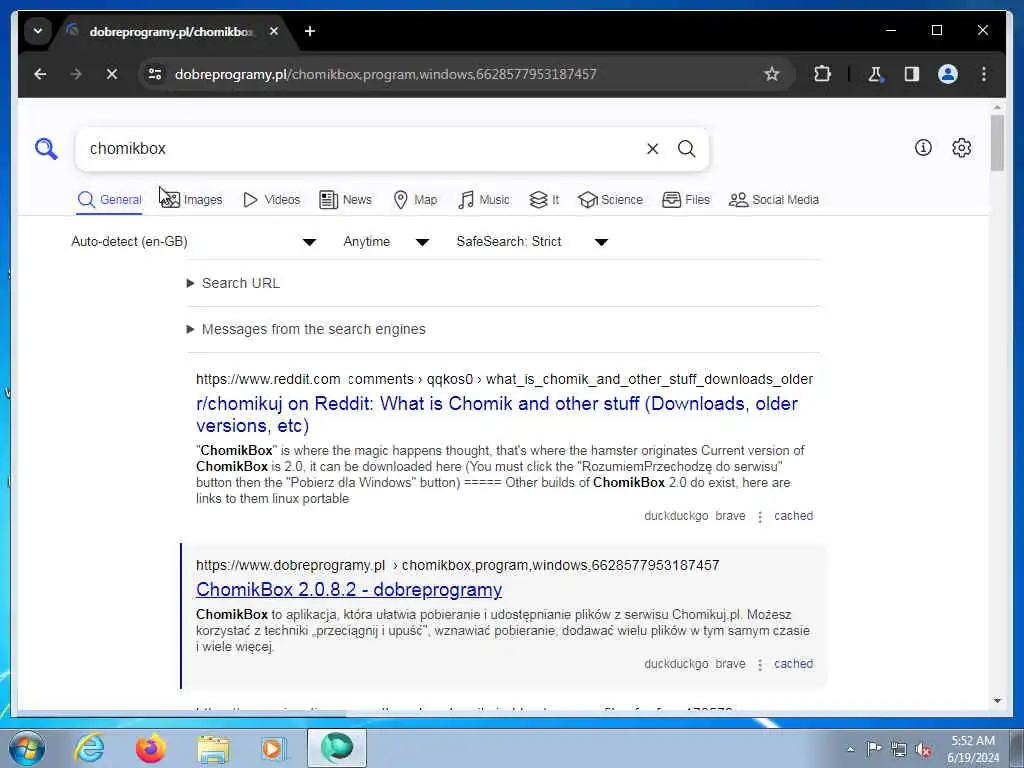Click the muted volume tray icon
Screen dimensions: 1024x768
click(923, 750)
